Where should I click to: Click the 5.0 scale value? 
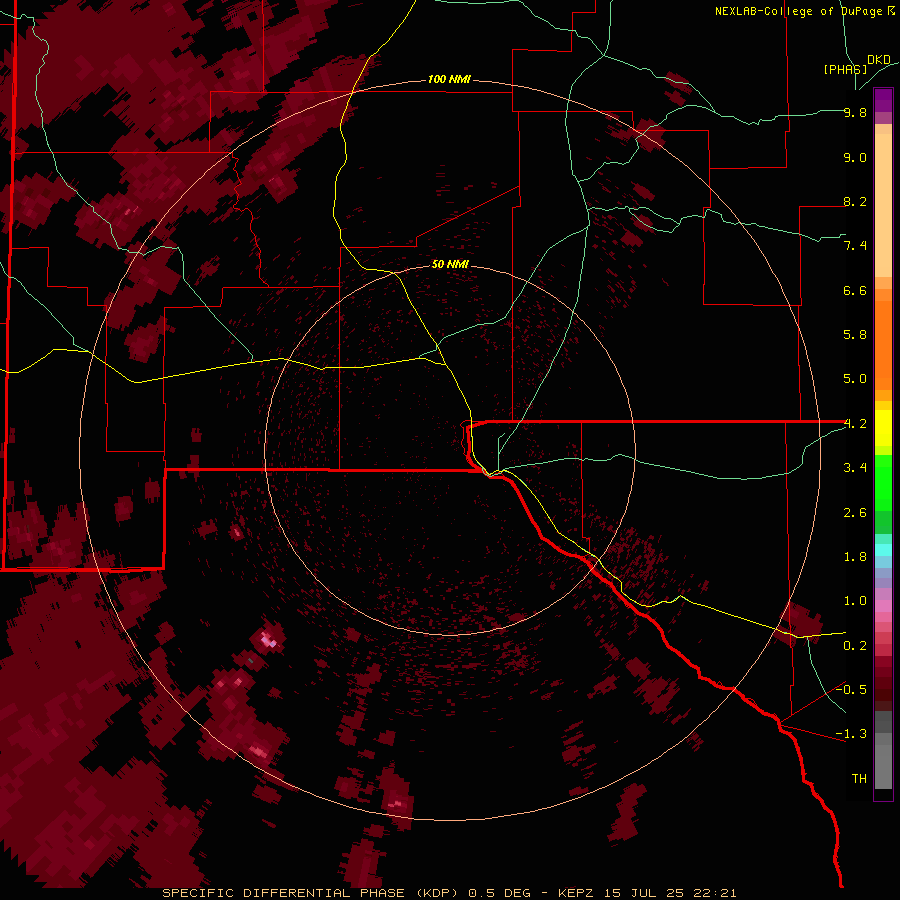(855, 379)
